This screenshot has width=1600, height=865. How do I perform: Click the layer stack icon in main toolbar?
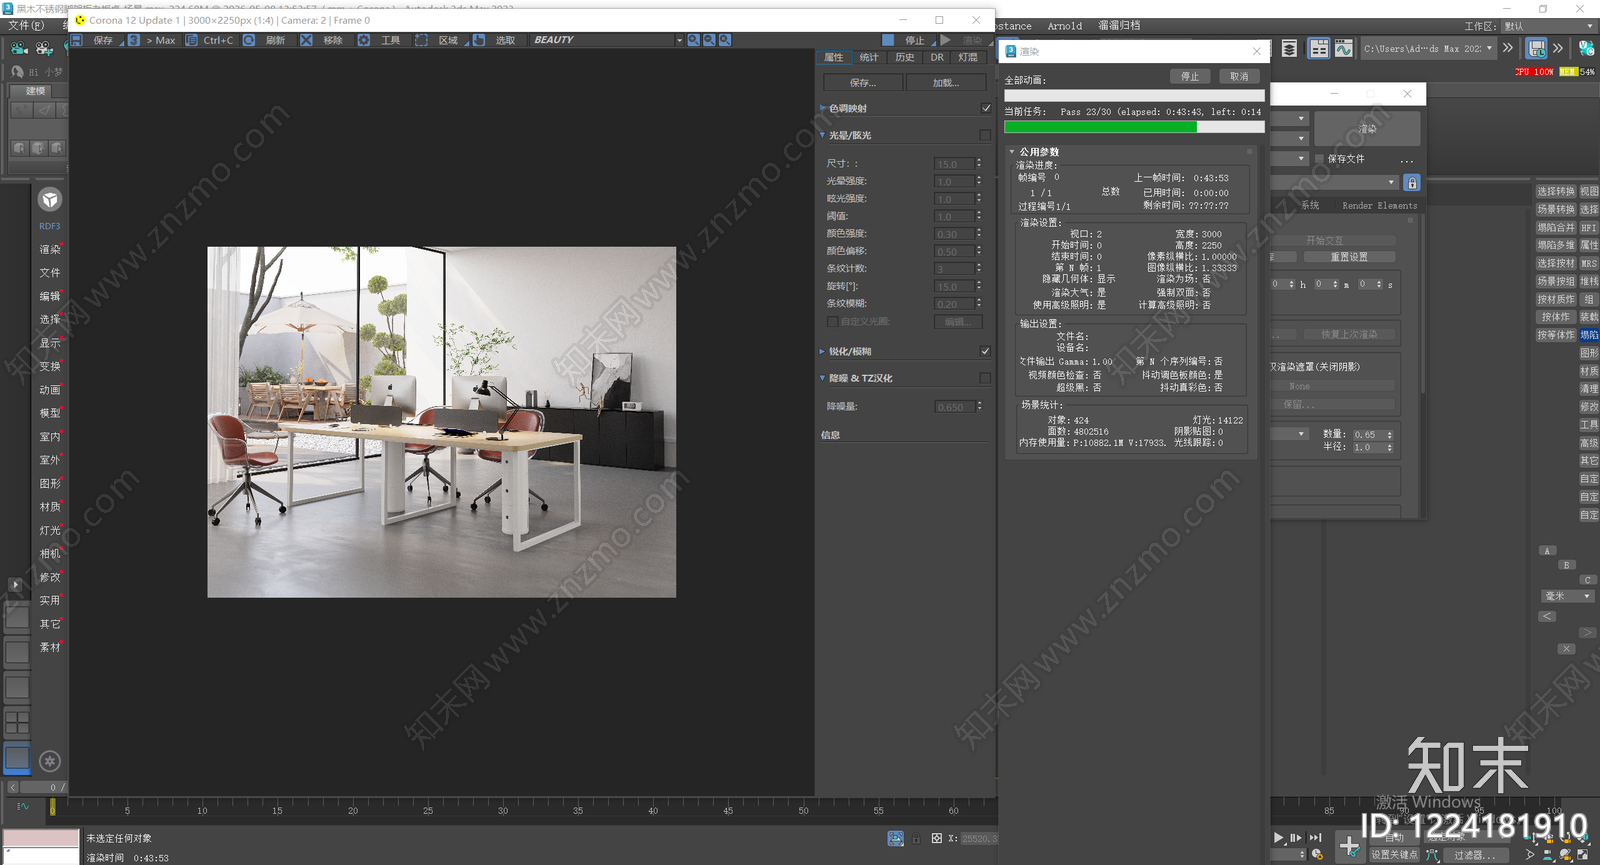[1290, 48]
